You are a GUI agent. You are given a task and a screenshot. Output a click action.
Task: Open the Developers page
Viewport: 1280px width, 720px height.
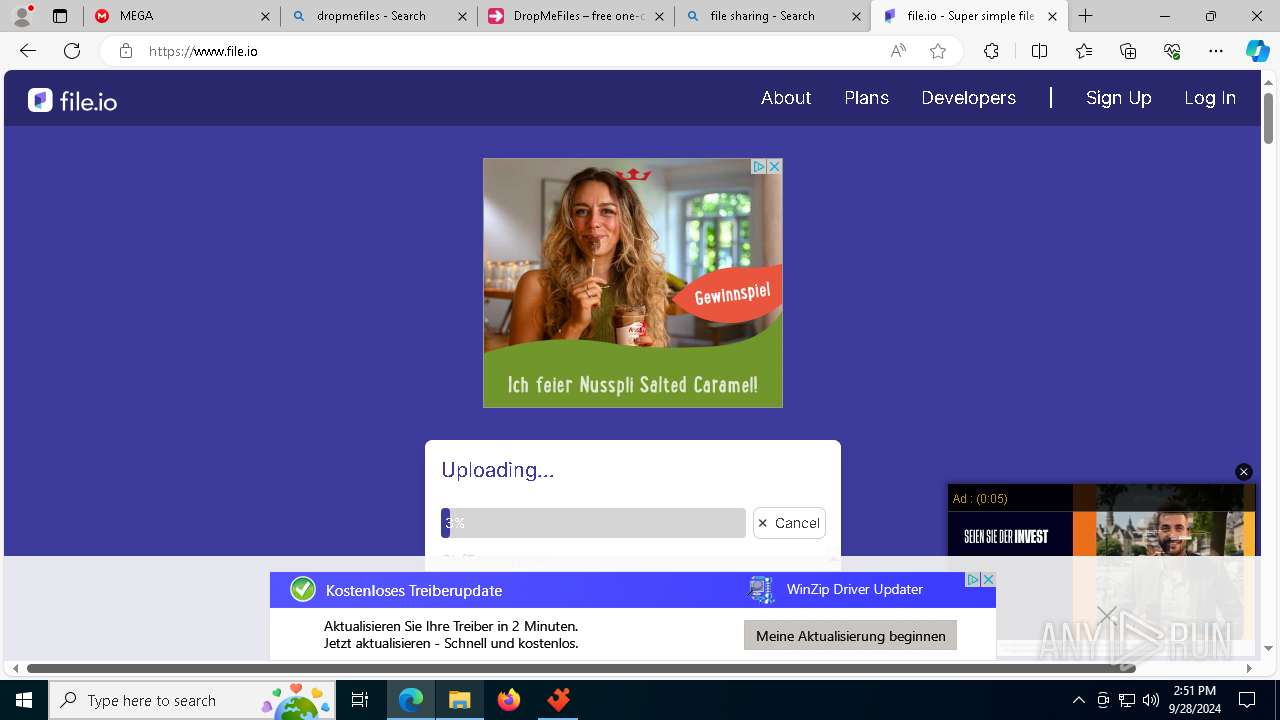[x=969, y=98]
